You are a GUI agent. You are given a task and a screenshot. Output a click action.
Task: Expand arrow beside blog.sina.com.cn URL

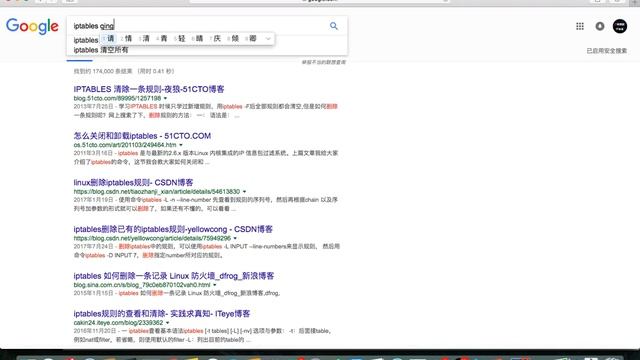[x=215, y=285]
